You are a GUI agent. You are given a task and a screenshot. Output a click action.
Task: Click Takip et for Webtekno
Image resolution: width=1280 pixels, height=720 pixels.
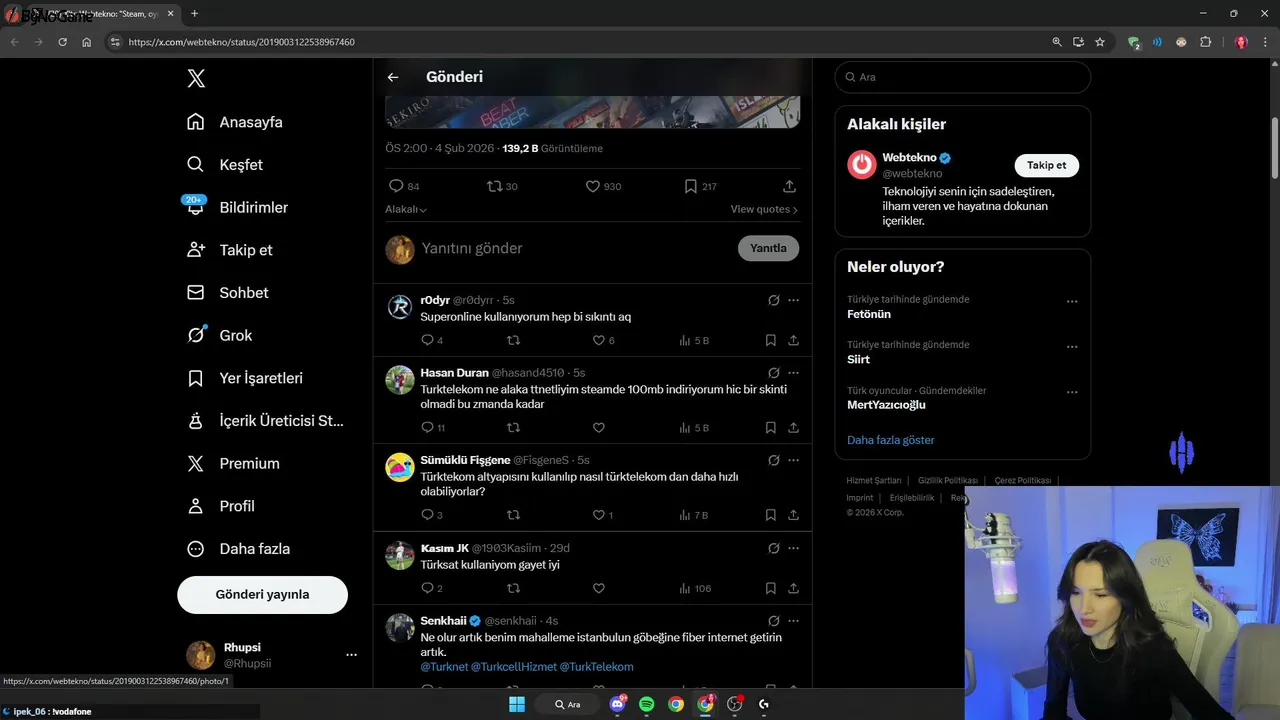pyautogui.click(x=1046, y=165)
